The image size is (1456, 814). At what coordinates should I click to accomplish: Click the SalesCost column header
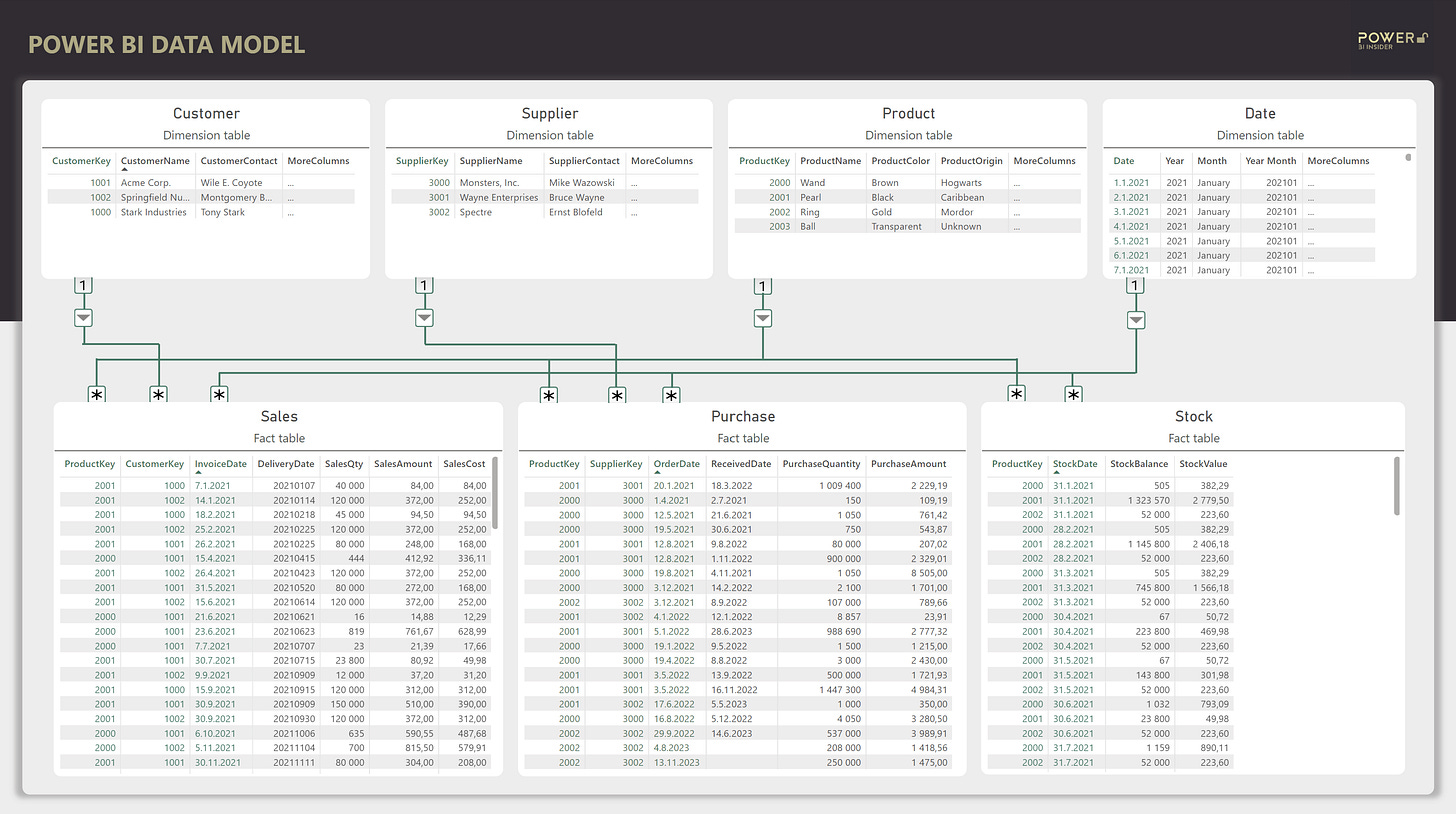(x=464, y=464)
